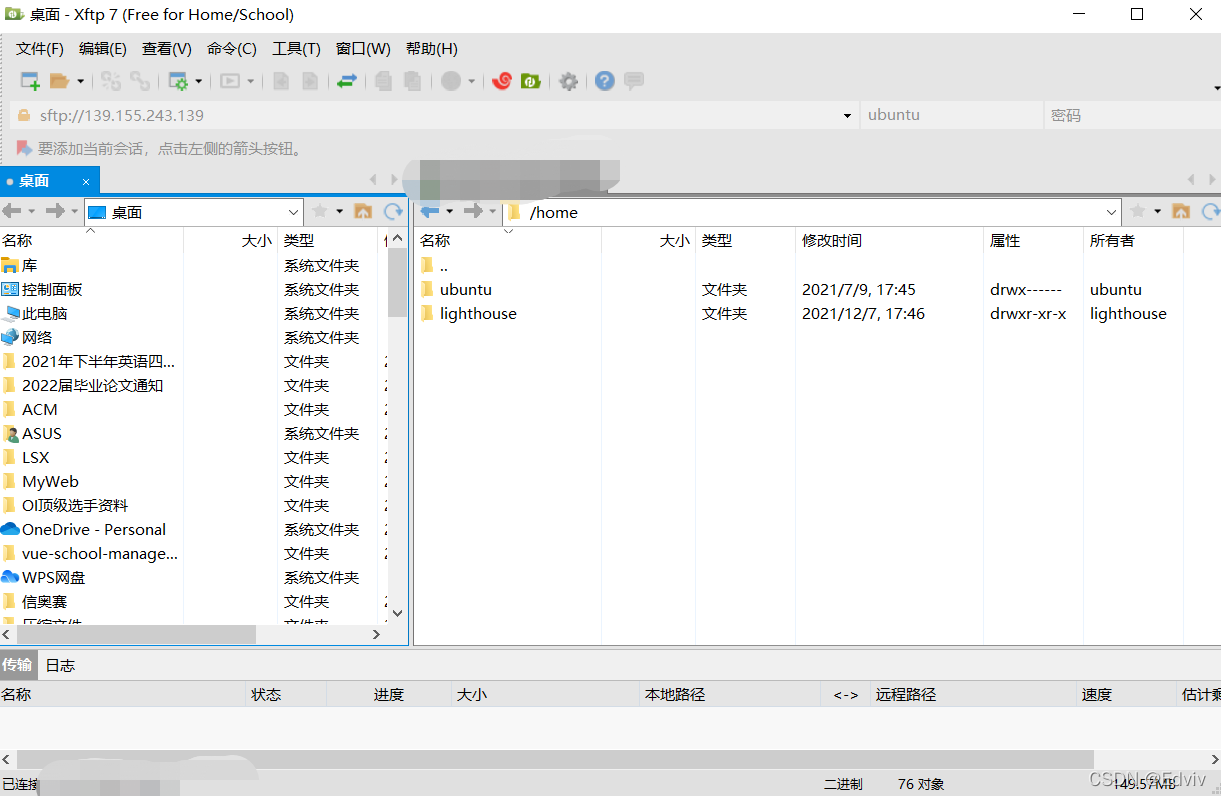Open the 帮助(H) menu

tap(432, 48)
